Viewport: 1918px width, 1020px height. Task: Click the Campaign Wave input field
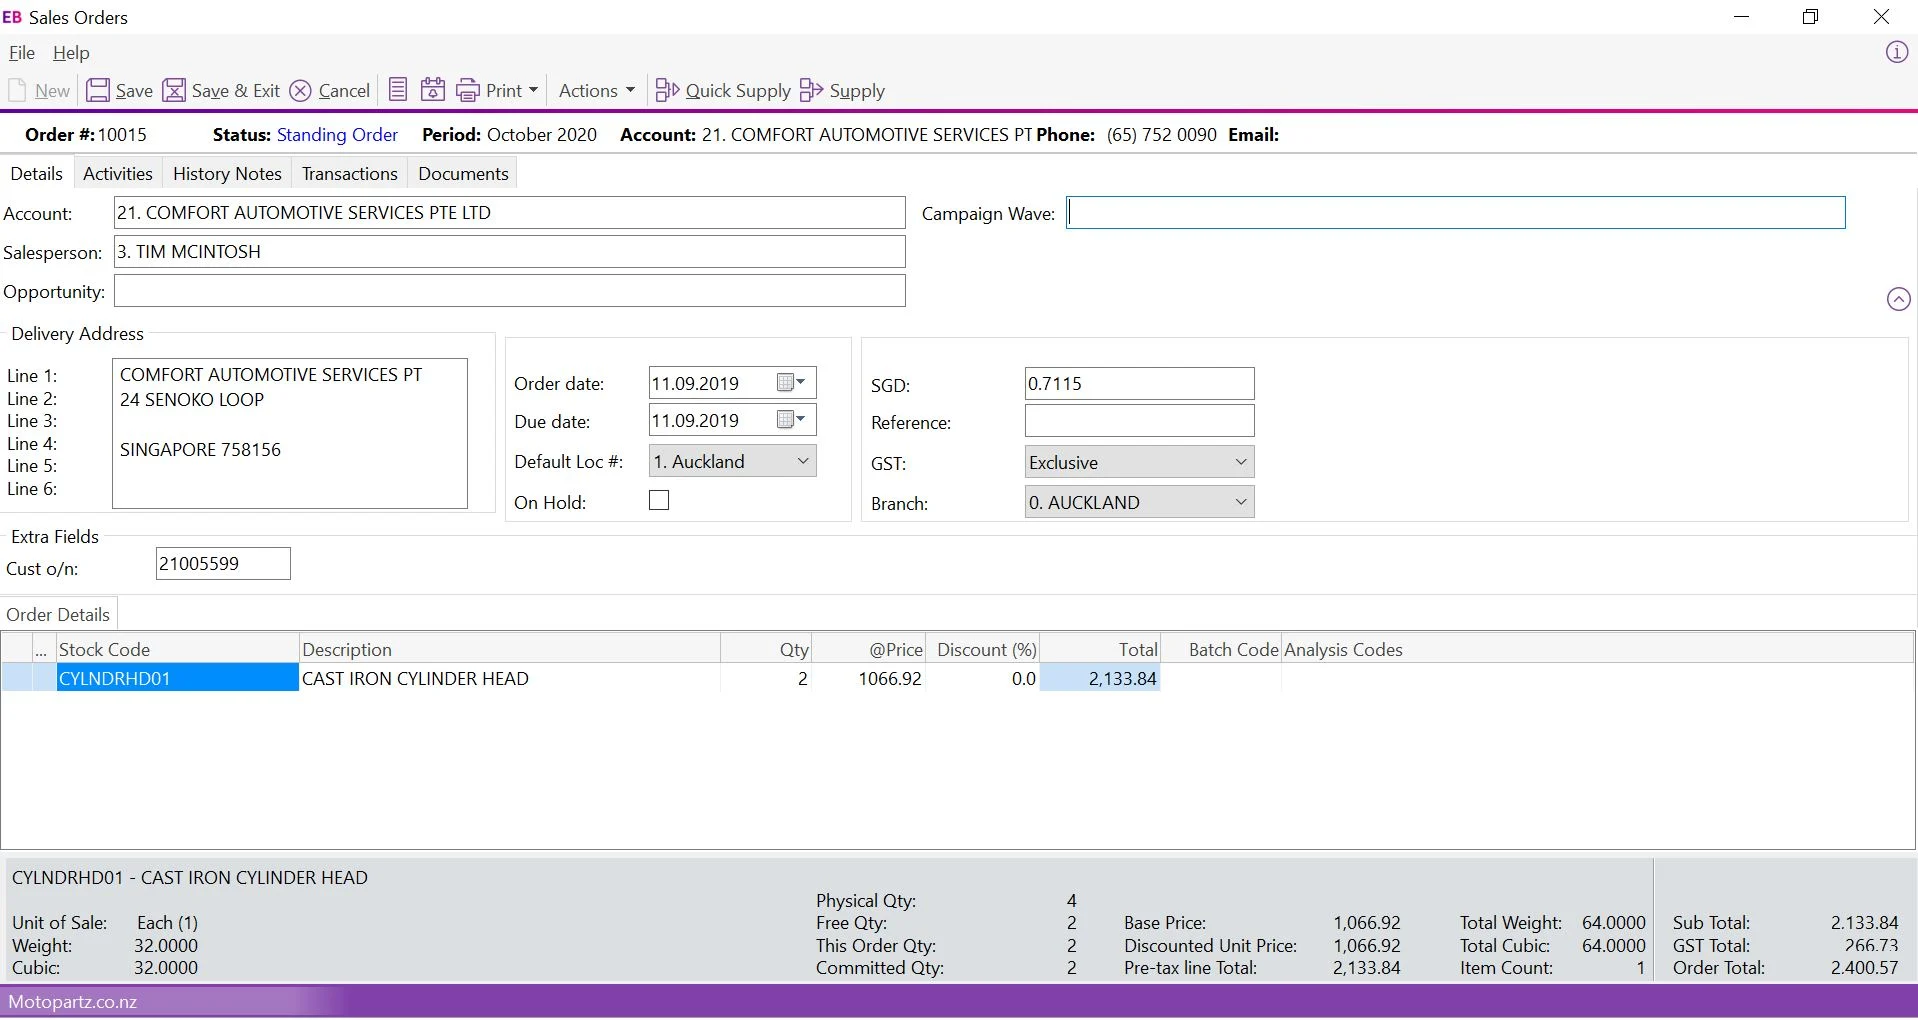(x=1455, y=213)
